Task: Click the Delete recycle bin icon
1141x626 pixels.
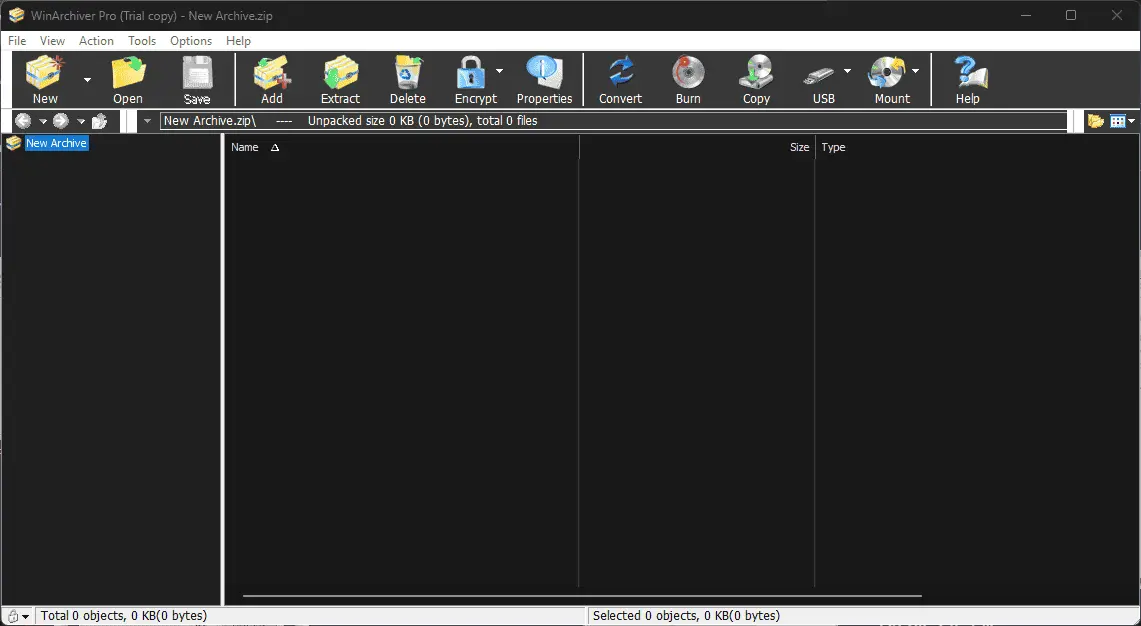Action: click(408, 73)
